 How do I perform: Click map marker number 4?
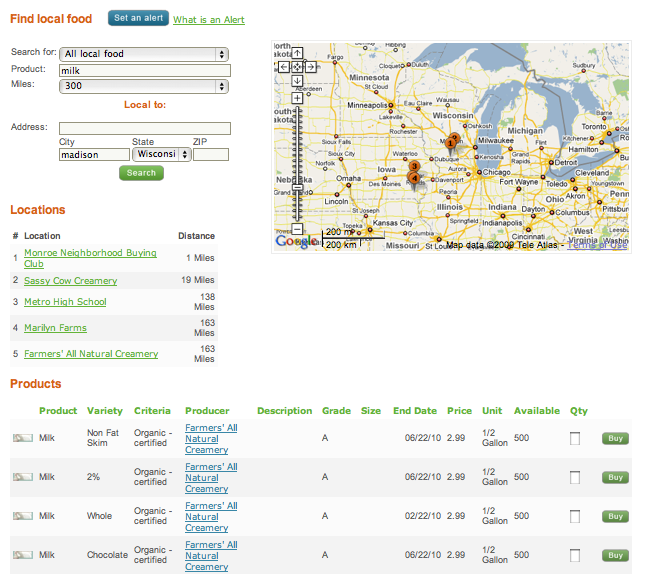pyautogui.click(x=414, y=178)
